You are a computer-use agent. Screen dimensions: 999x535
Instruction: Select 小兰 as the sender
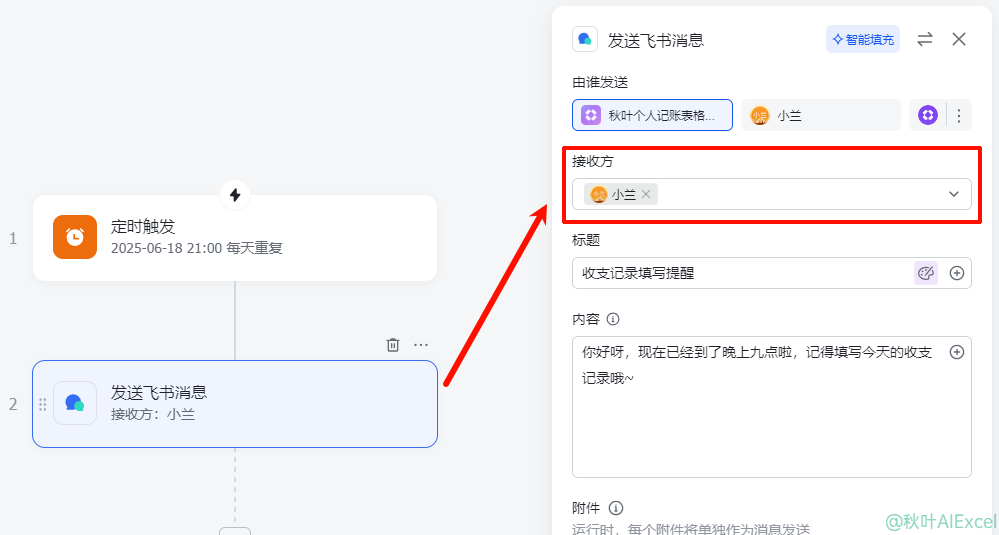[x=821, y=115]
